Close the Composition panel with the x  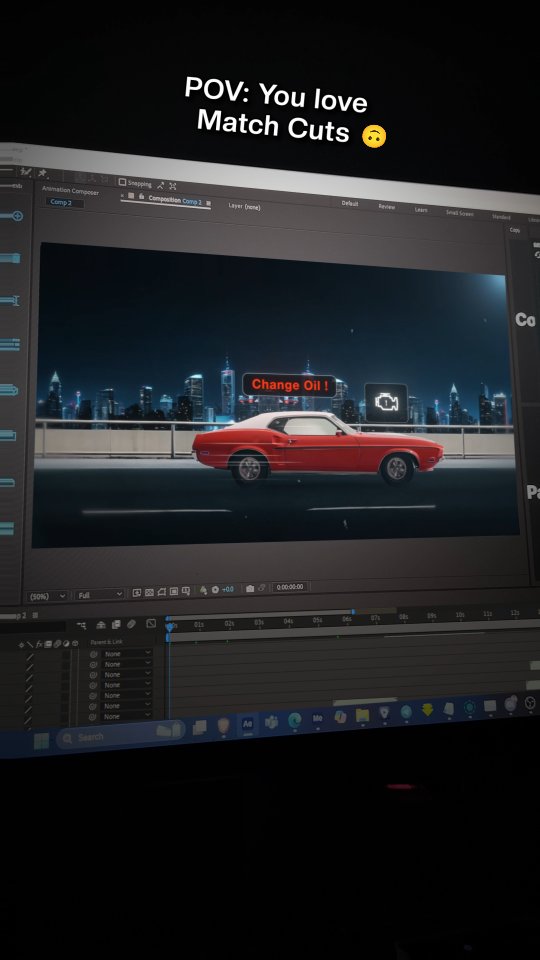(122, 195)
